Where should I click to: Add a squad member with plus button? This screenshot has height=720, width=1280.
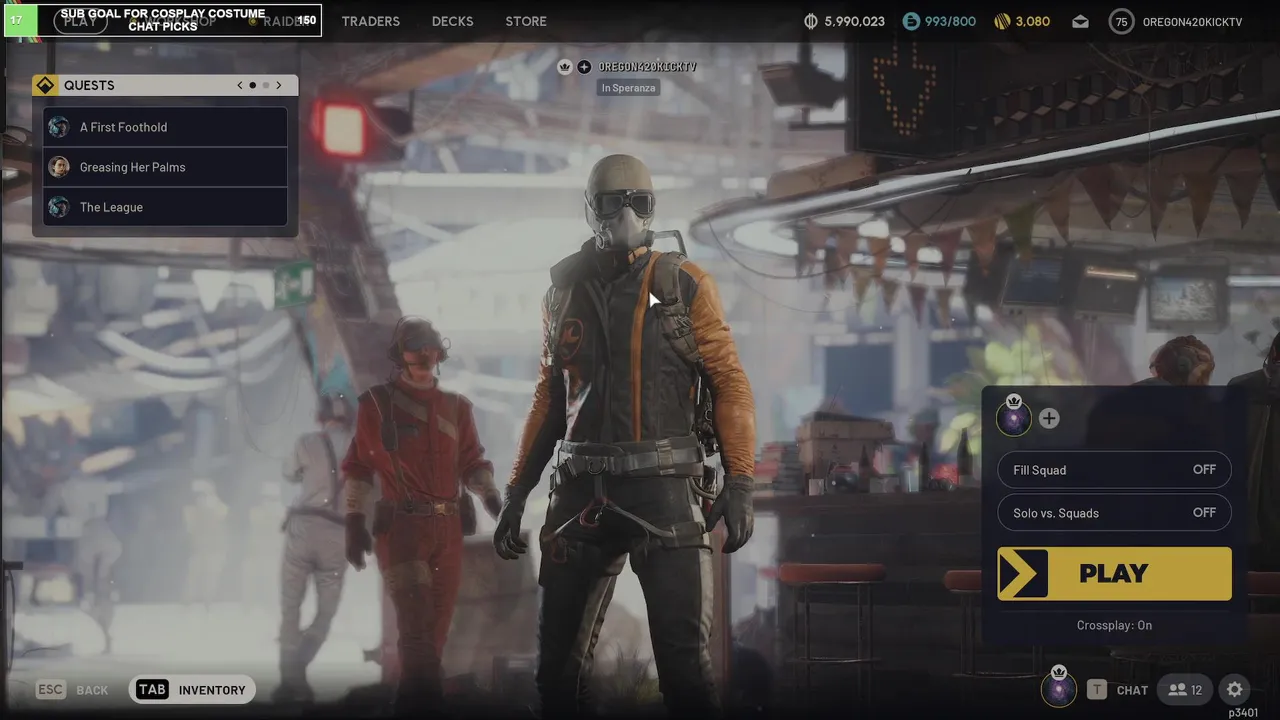pyautogui.click(x=1049, y=419)
